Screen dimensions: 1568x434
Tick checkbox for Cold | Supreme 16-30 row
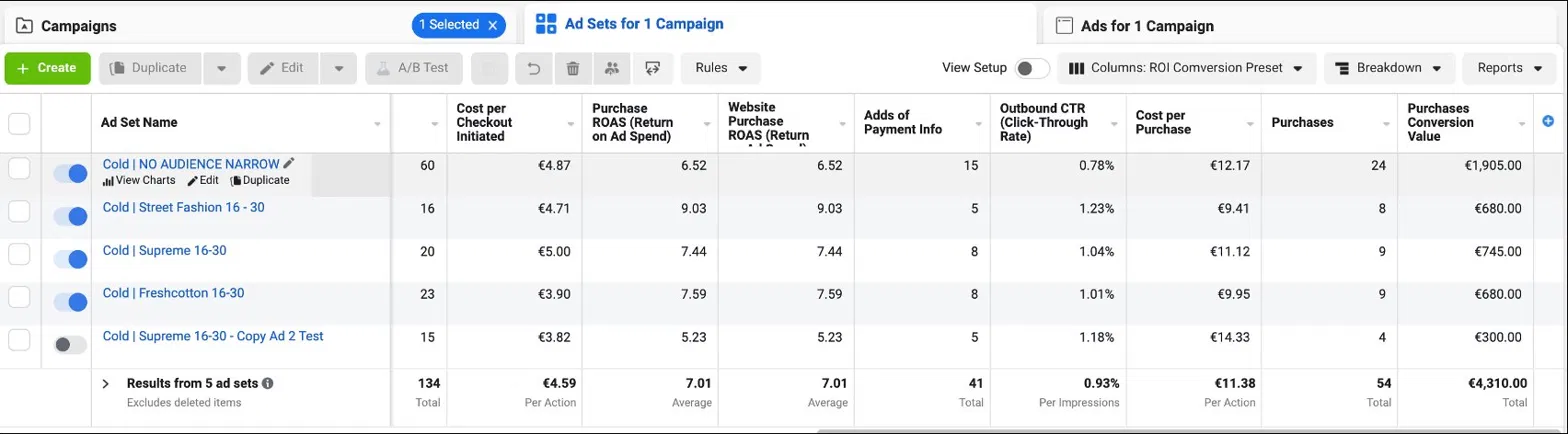pyautogui.click(x=19, y=254)
